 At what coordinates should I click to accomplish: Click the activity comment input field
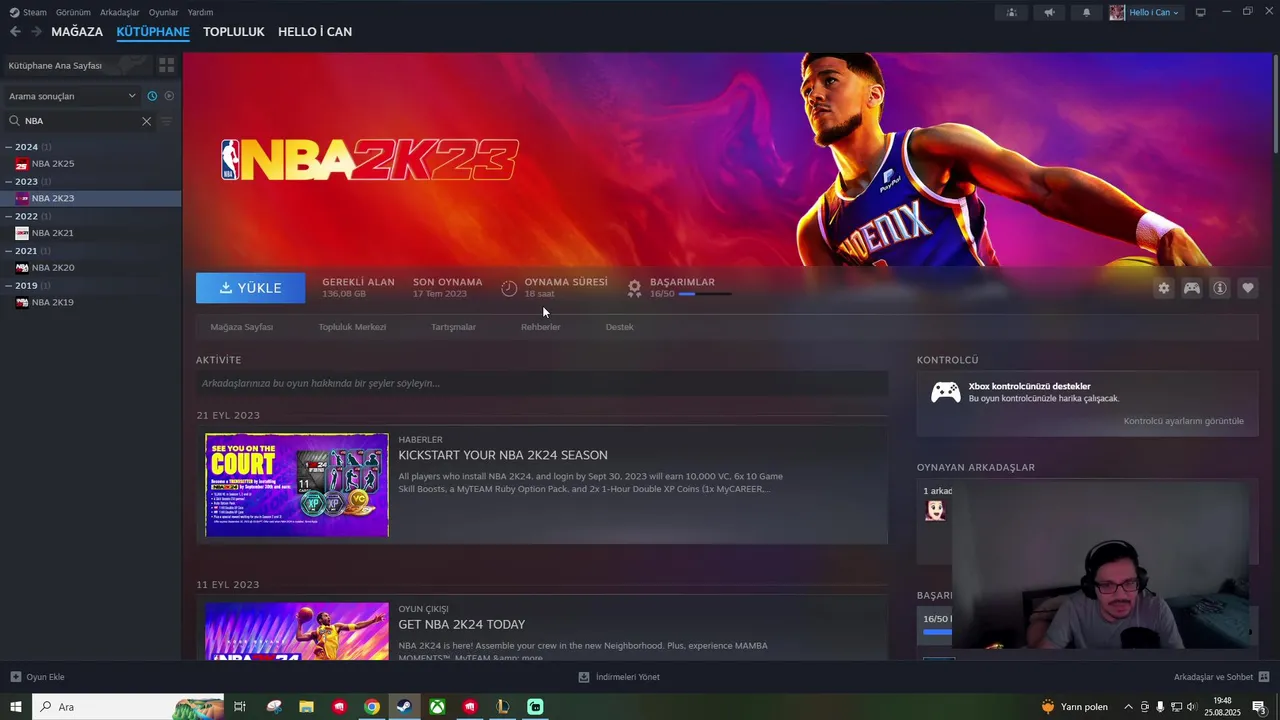542,383
